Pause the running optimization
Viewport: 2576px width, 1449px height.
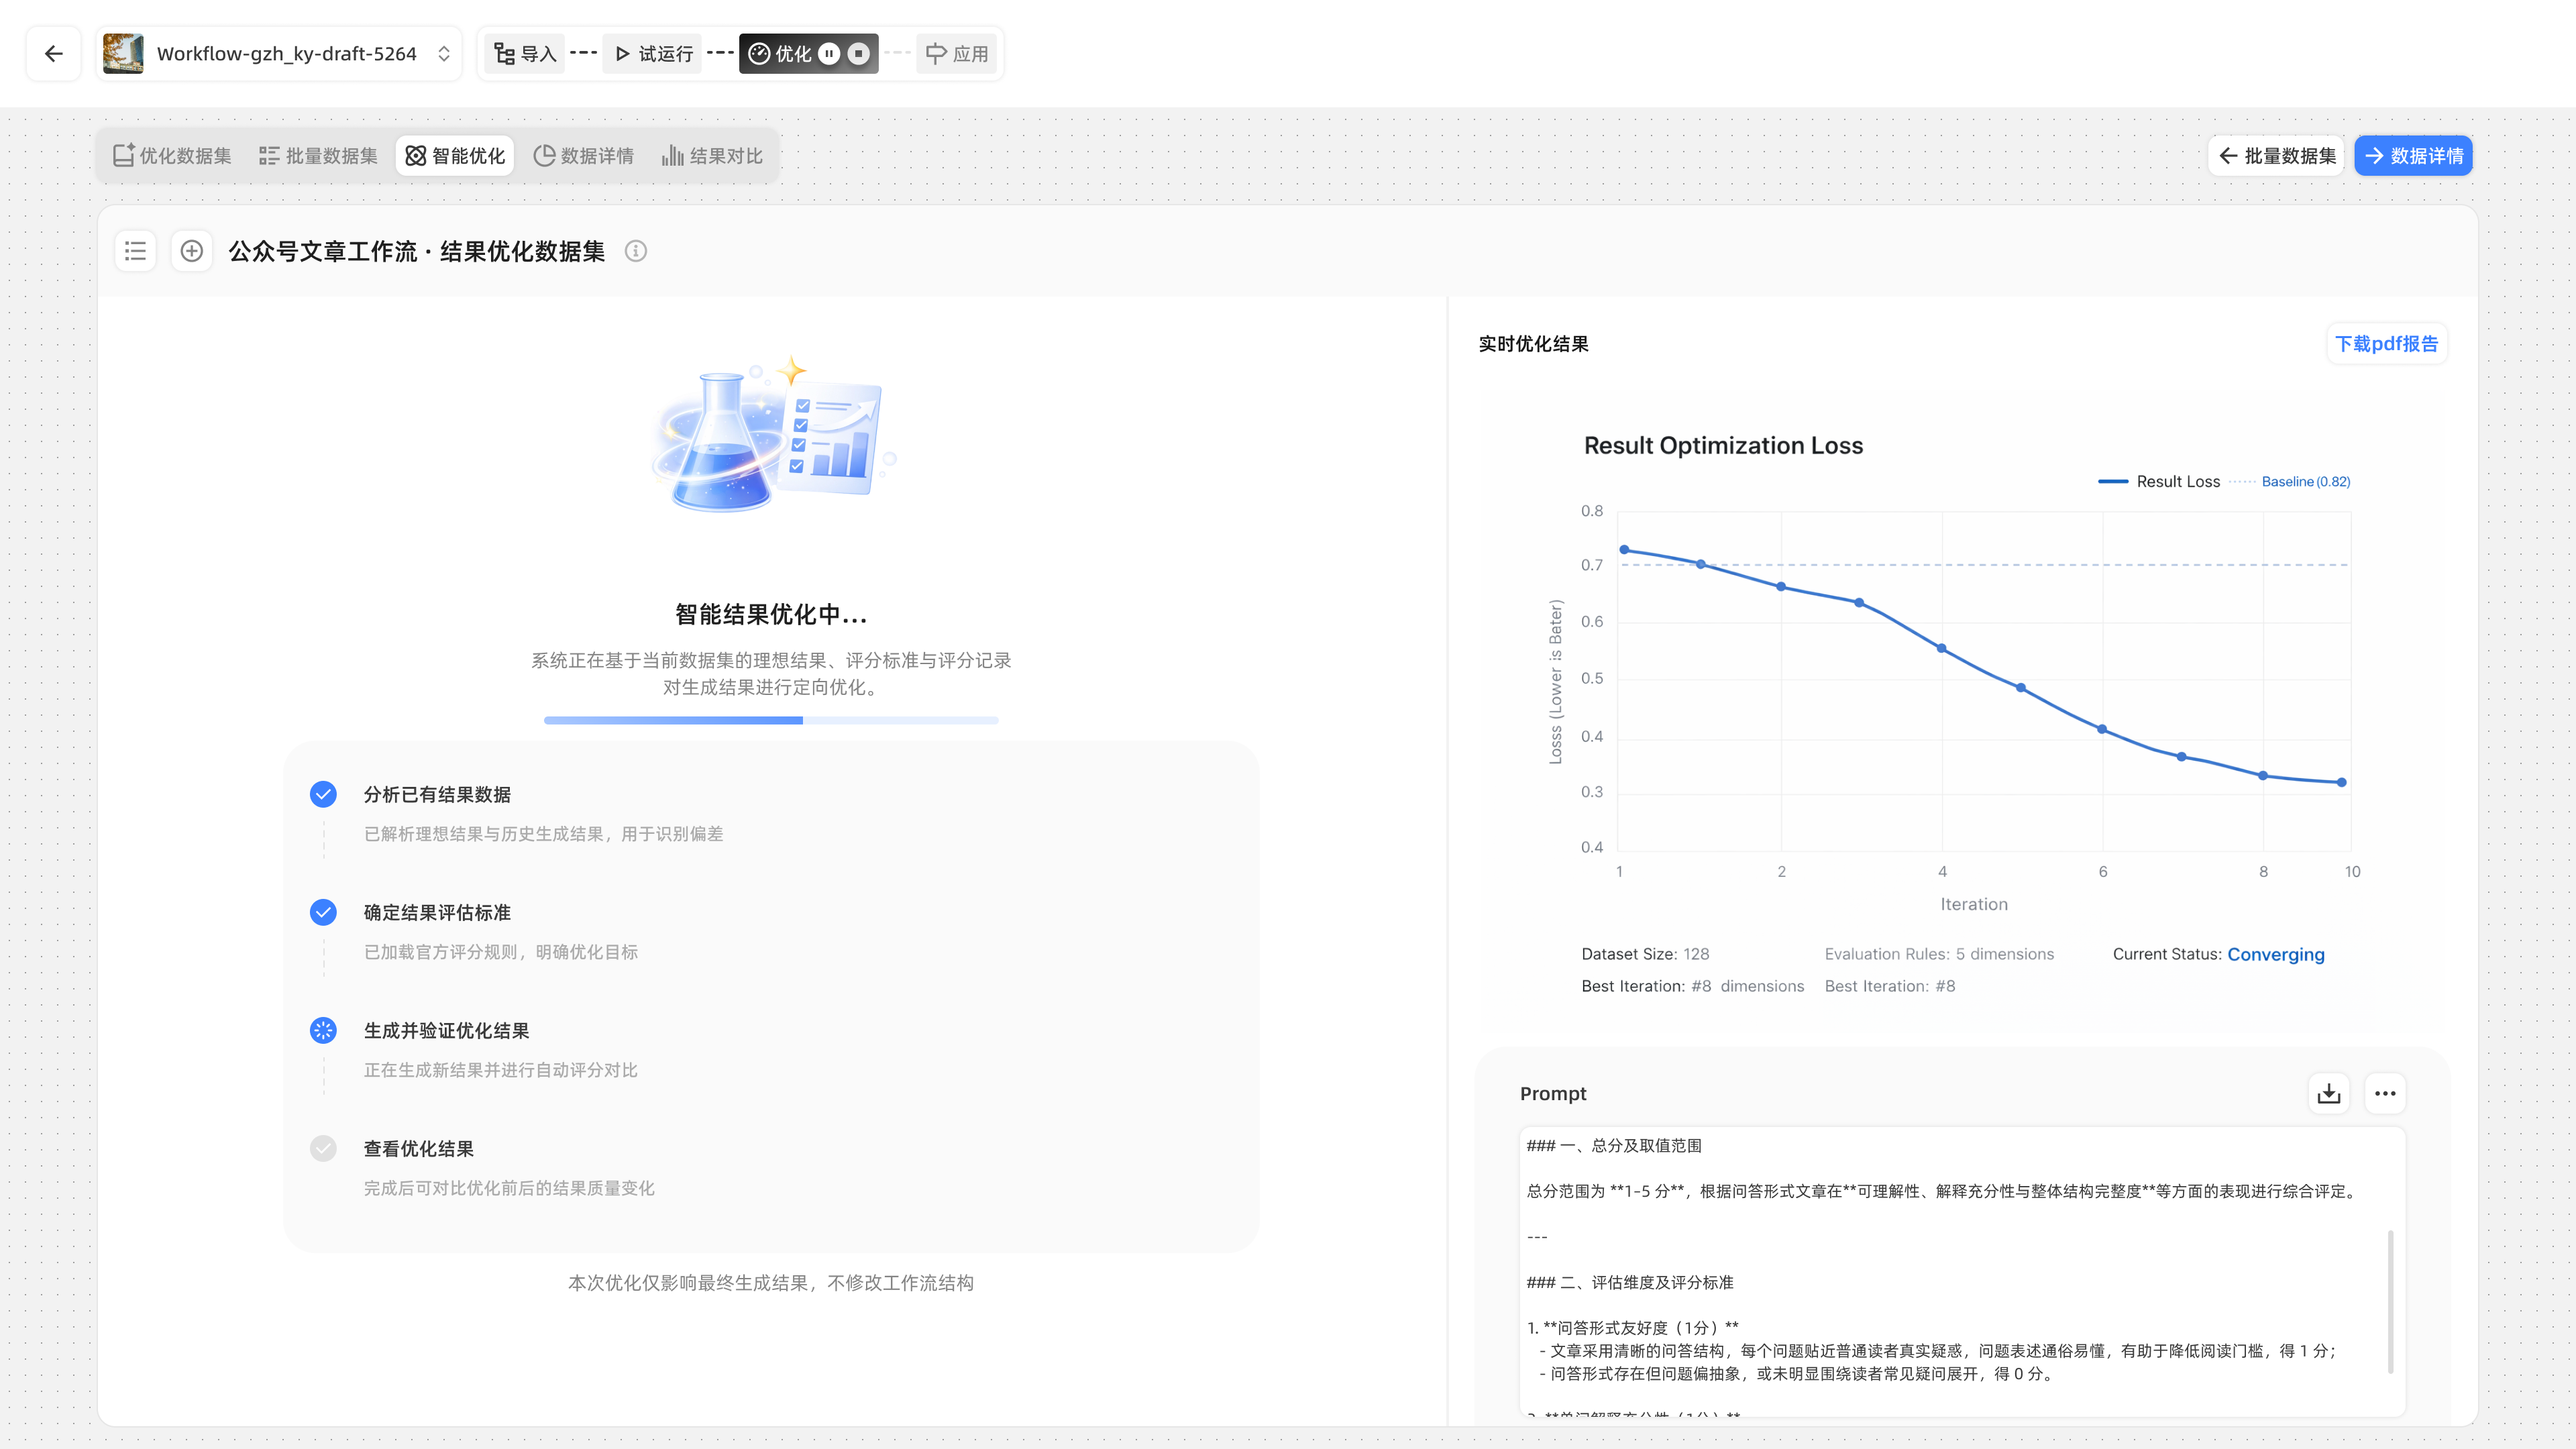point(829,53)
